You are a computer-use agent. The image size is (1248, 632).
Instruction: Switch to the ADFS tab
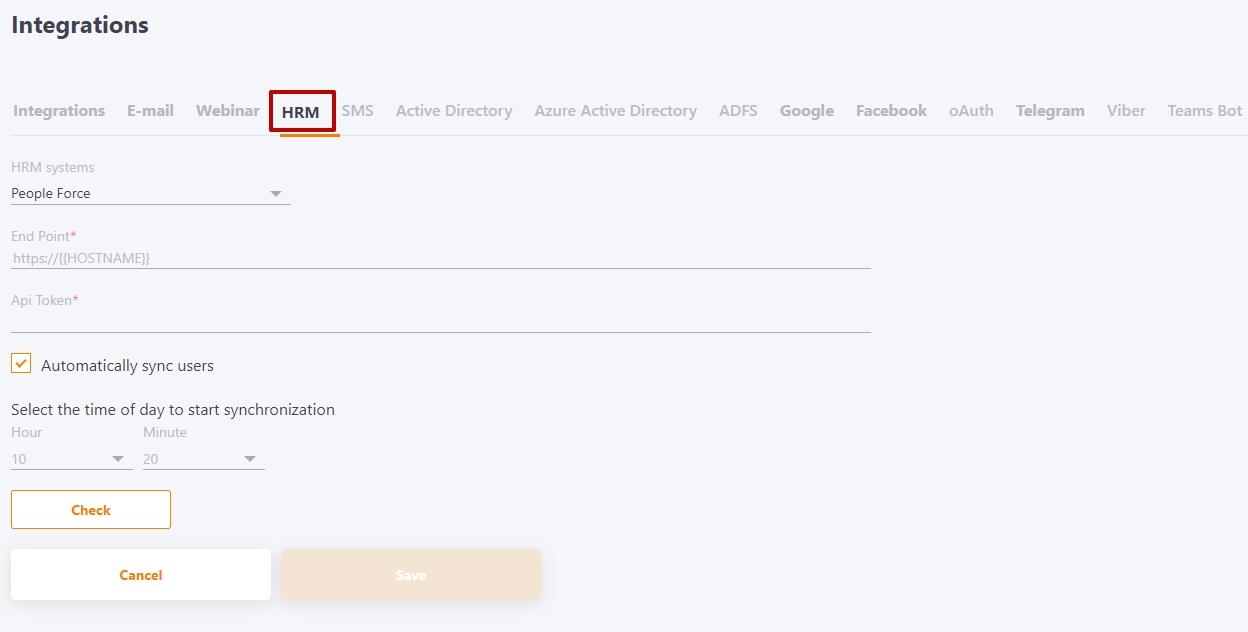(738, 111)
